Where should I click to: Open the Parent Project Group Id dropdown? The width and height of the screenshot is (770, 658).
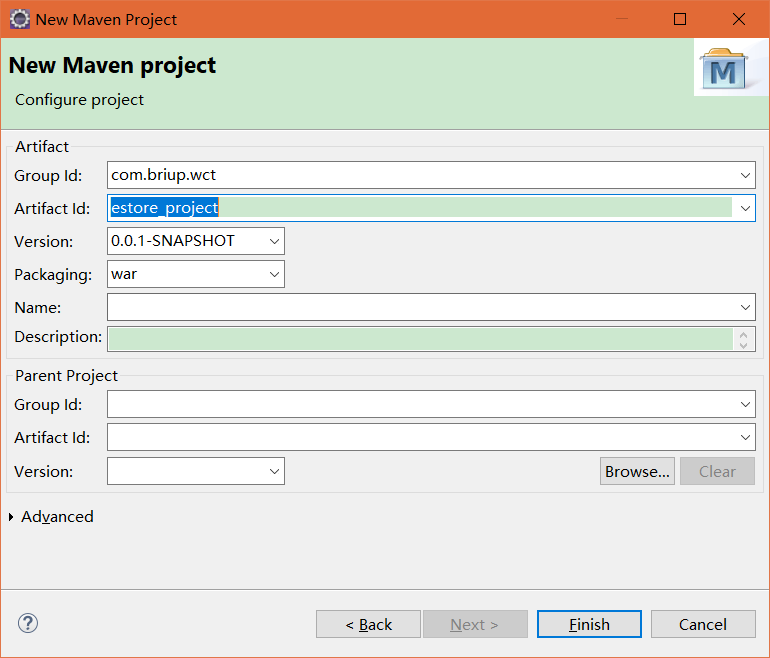click(x=745, y=404)
